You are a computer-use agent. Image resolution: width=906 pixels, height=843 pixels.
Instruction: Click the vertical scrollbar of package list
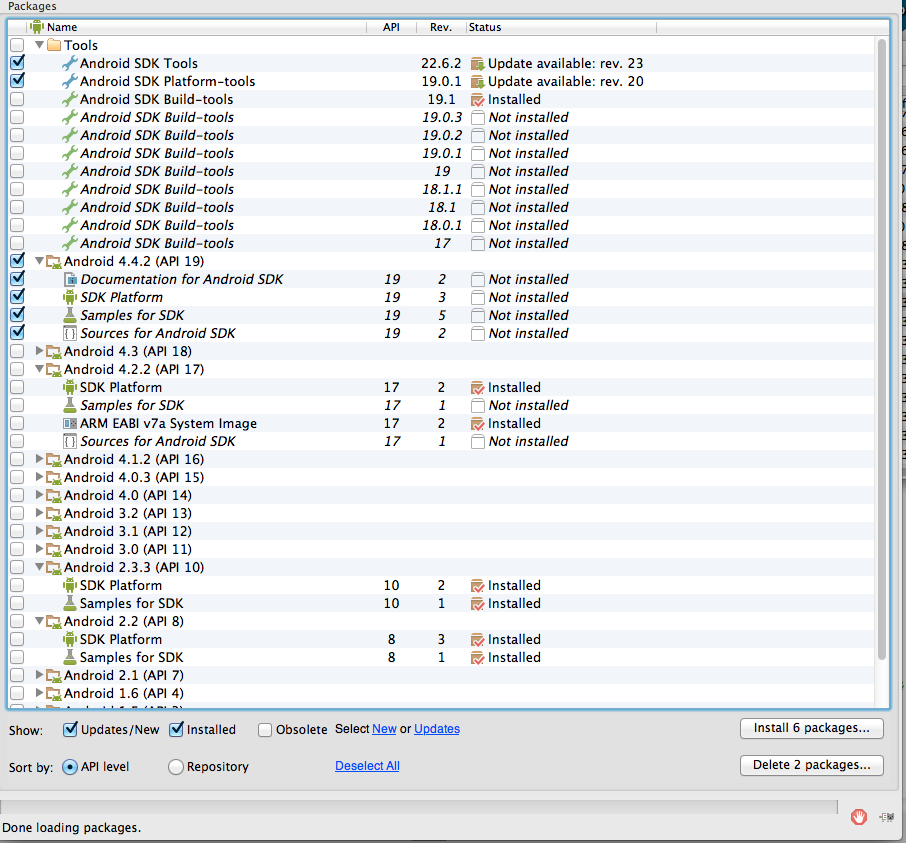pyautogui.click(x=881, y=350)
